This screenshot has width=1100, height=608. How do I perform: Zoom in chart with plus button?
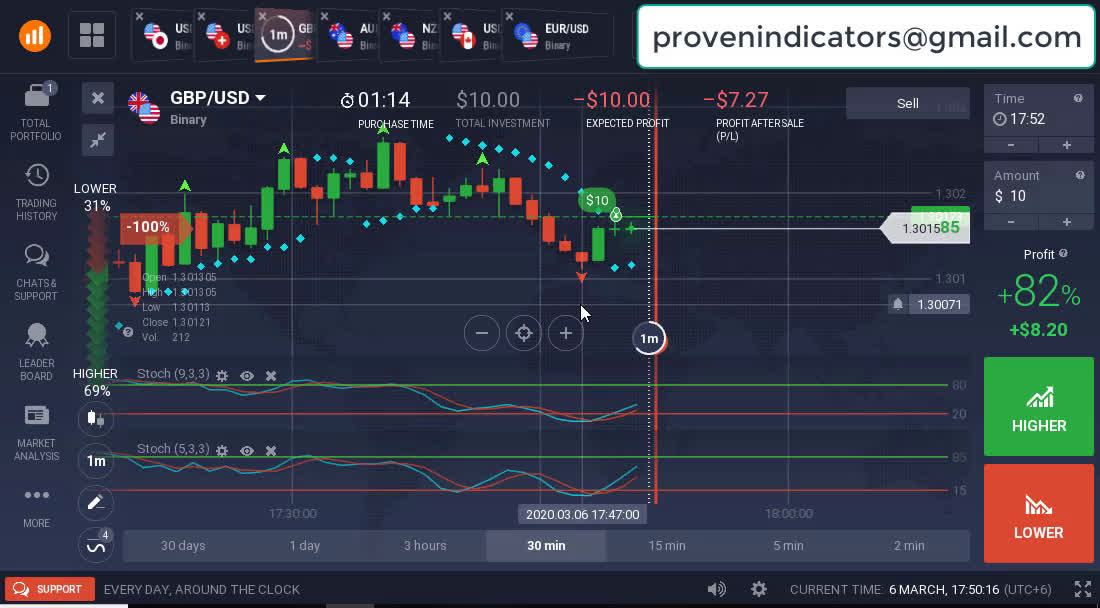[x=566, y=333]
